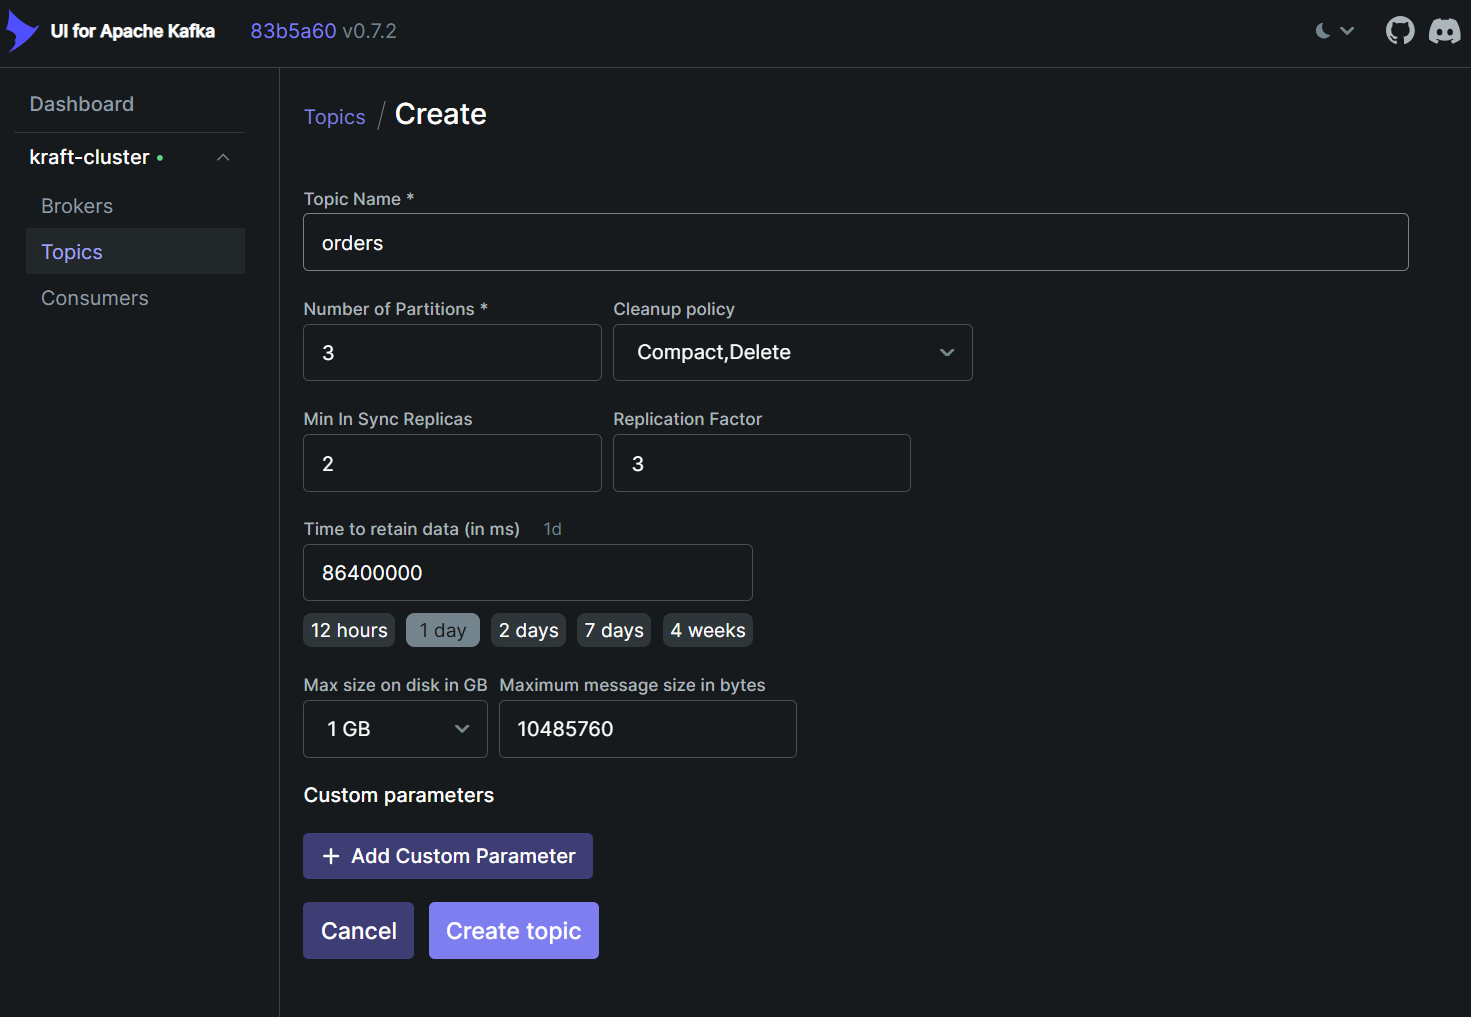The height and width of the screenshot is (1017, 1471).
Task: Open the Discord community icon
Action: click(1444, 31)
